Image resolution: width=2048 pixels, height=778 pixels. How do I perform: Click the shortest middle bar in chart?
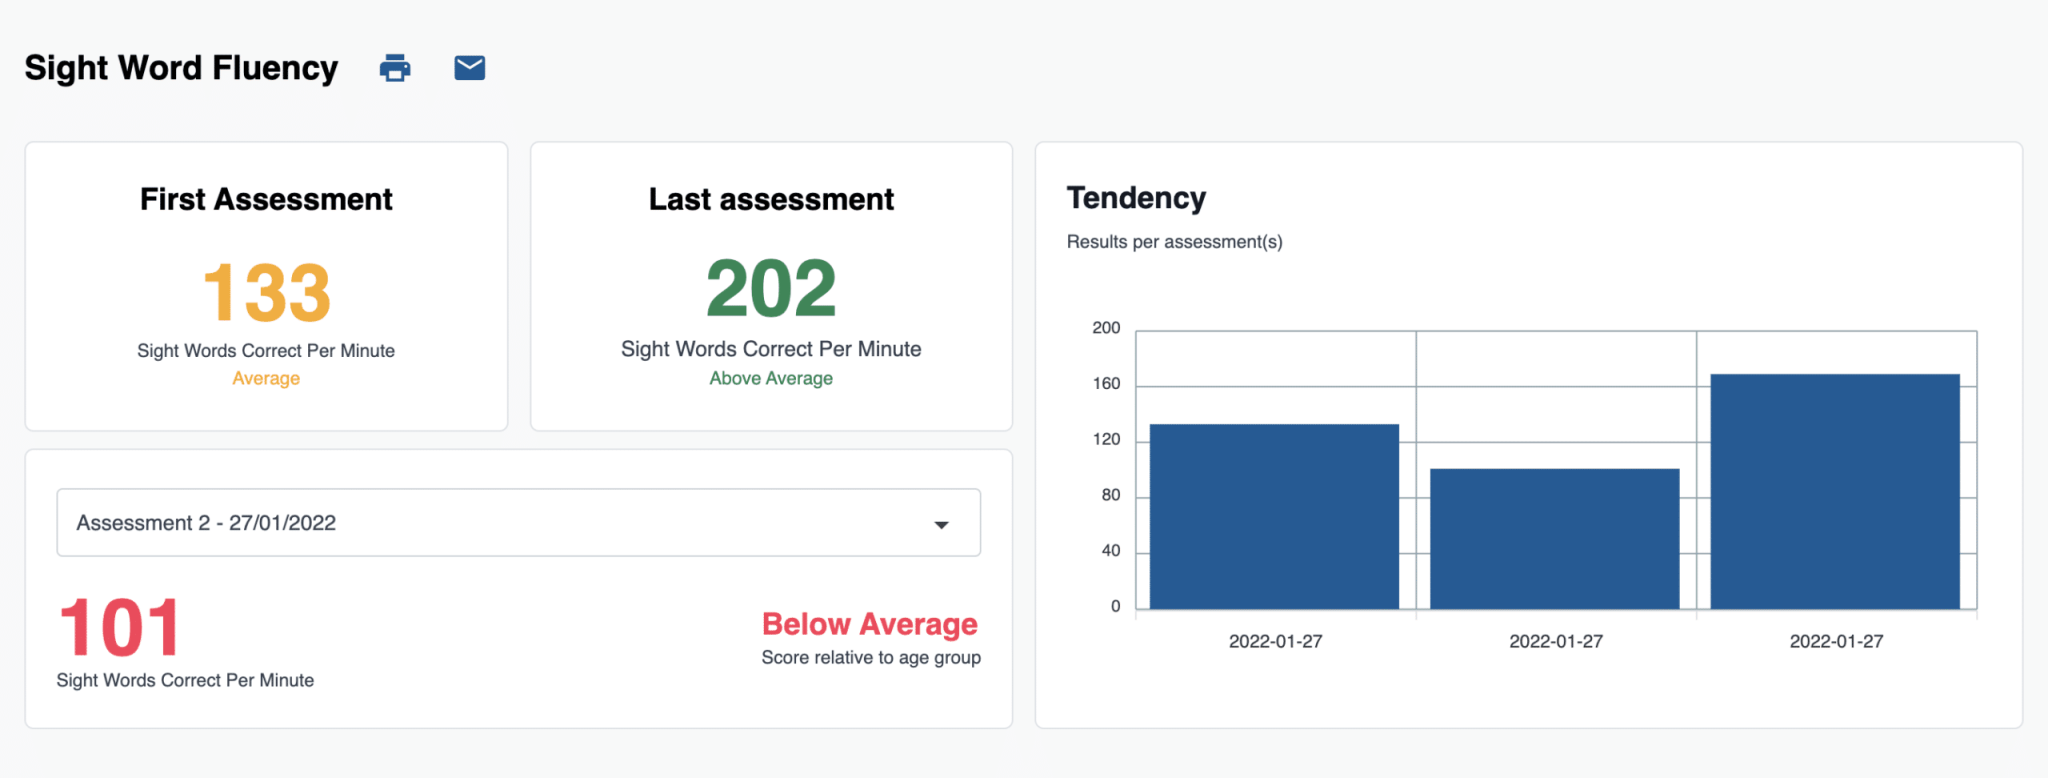(1554, 538)
